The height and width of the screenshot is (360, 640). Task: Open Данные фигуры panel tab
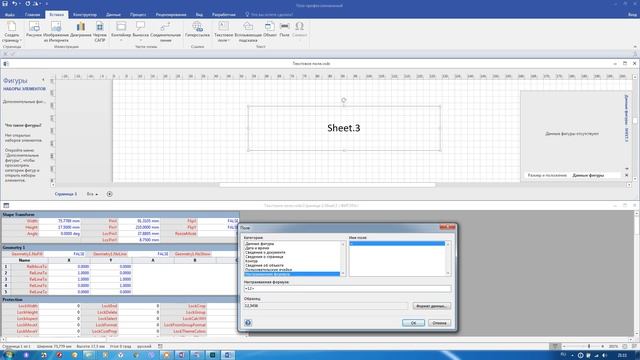588,175
